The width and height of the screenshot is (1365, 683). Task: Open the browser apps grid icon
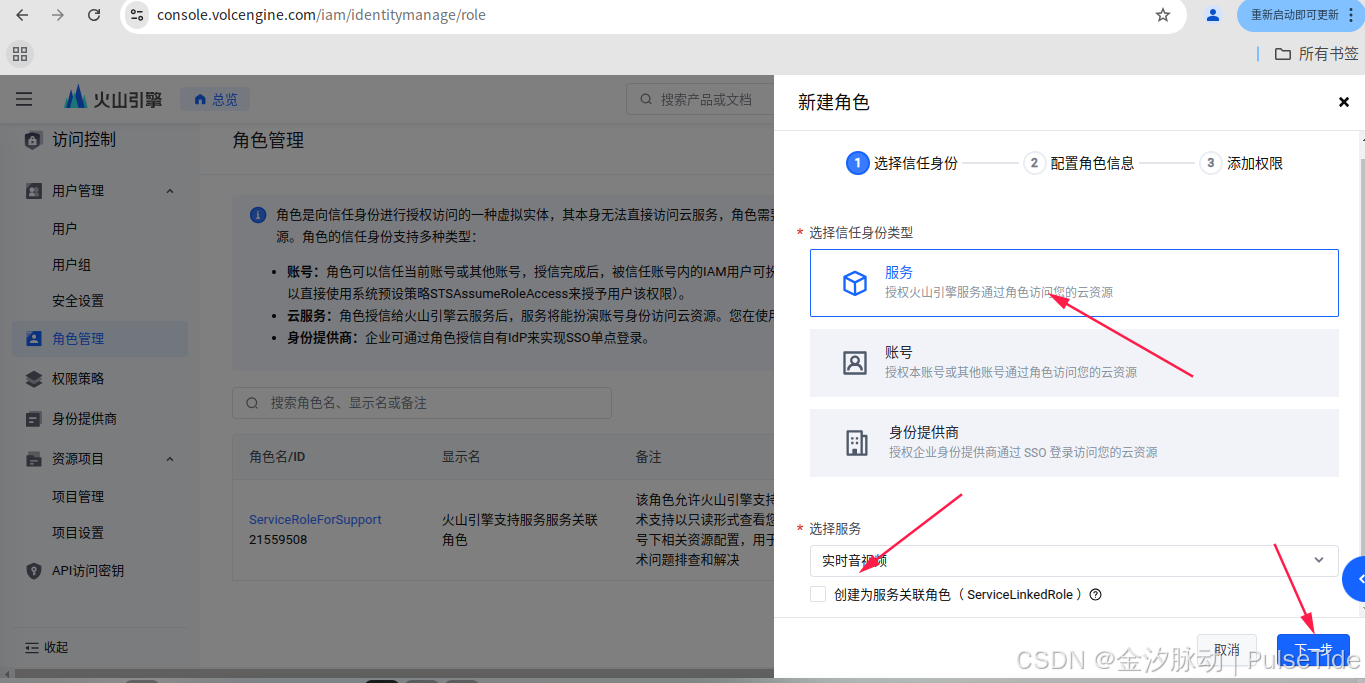point(20,54)
